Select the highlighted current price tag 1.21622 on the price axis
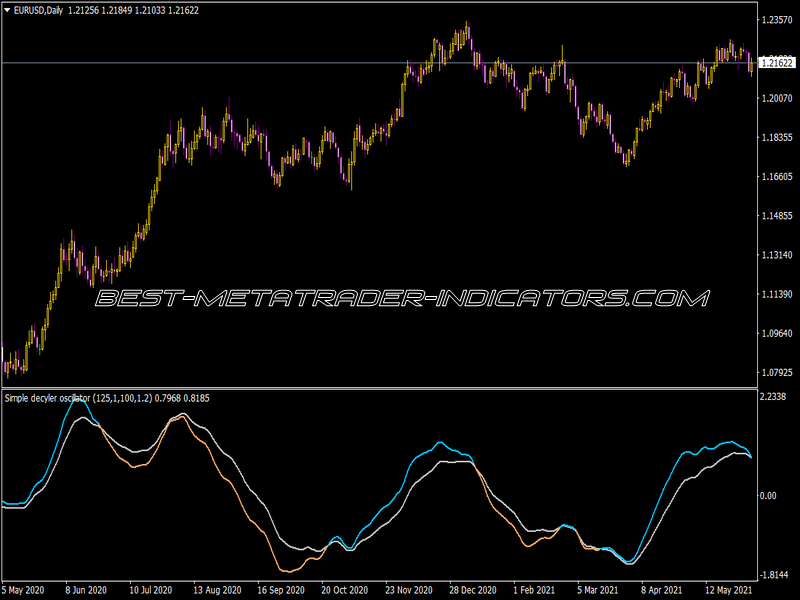The image size is (800, 600). (x=777, y=63)
